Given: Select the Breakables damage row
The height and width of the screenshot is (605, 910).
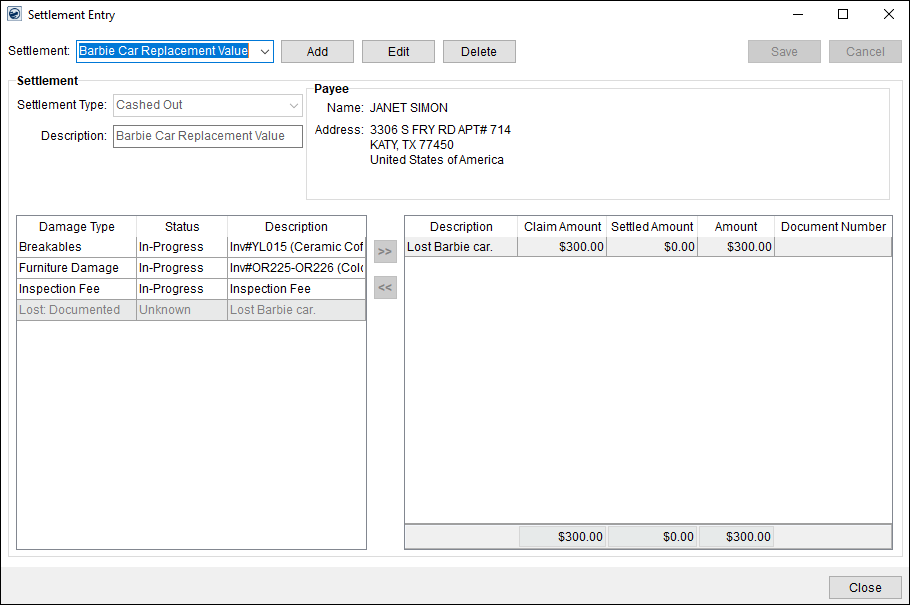Looking at the screenshot, I should tap(76, 247).
